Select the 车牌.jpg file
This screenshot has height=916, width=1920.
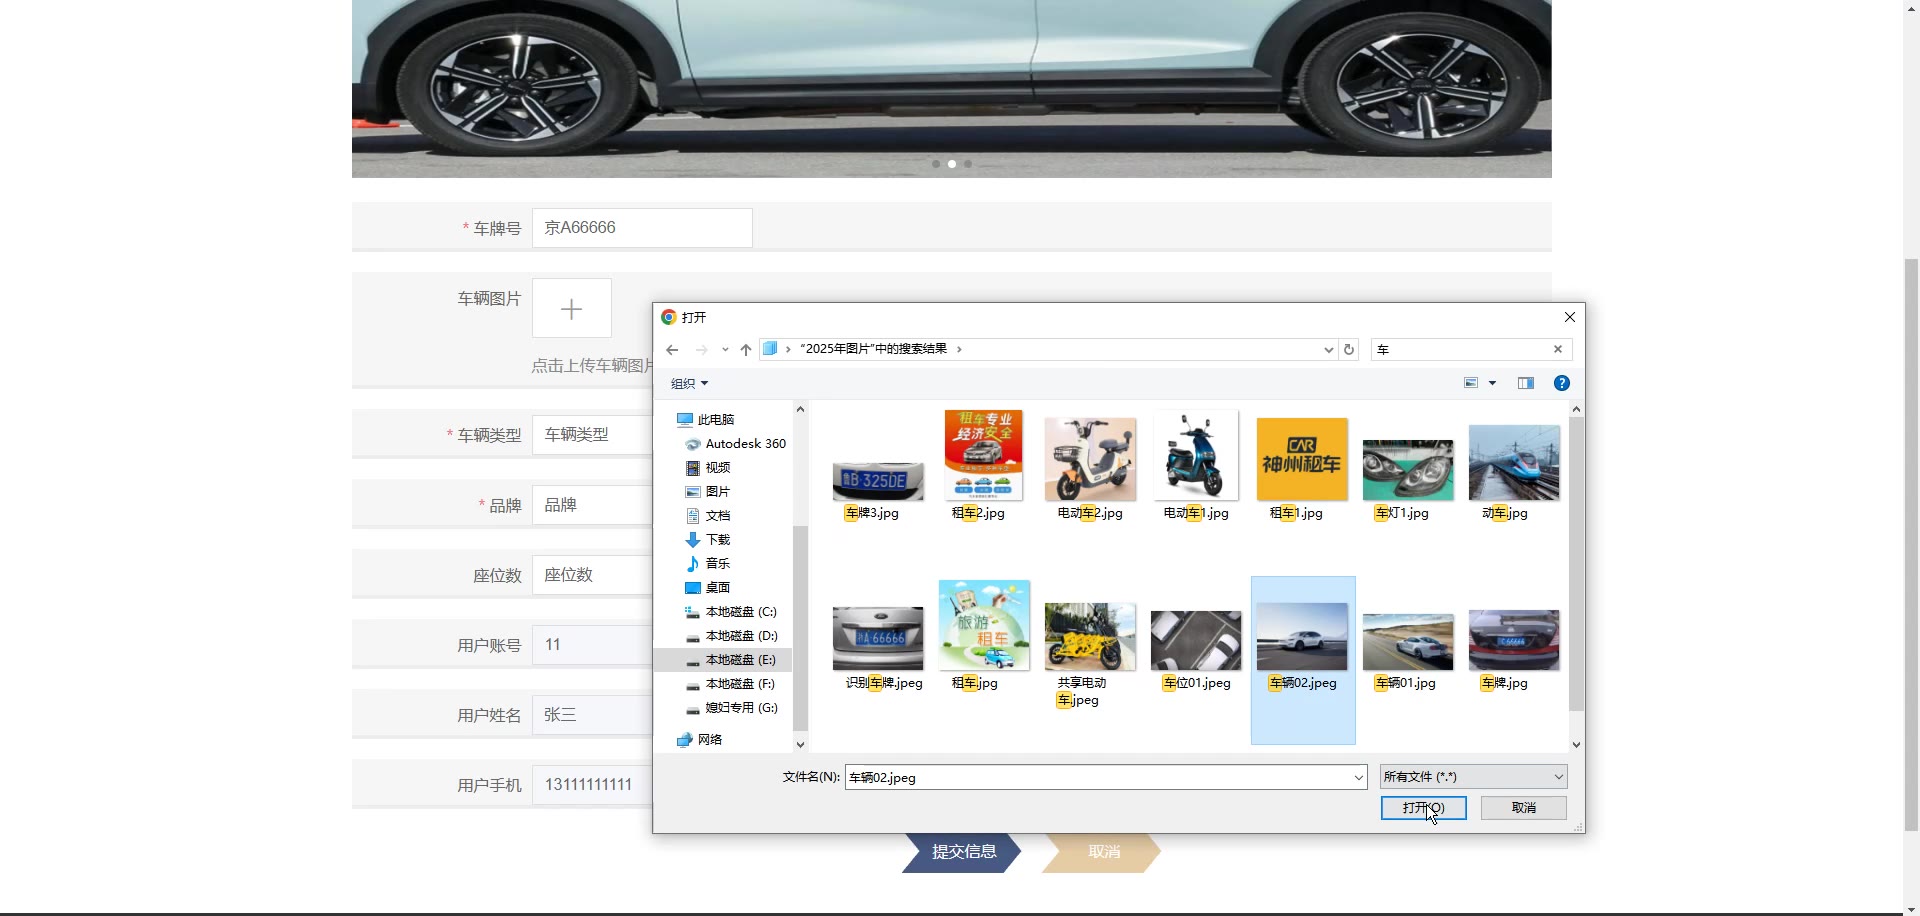(x=1514, y=650)
